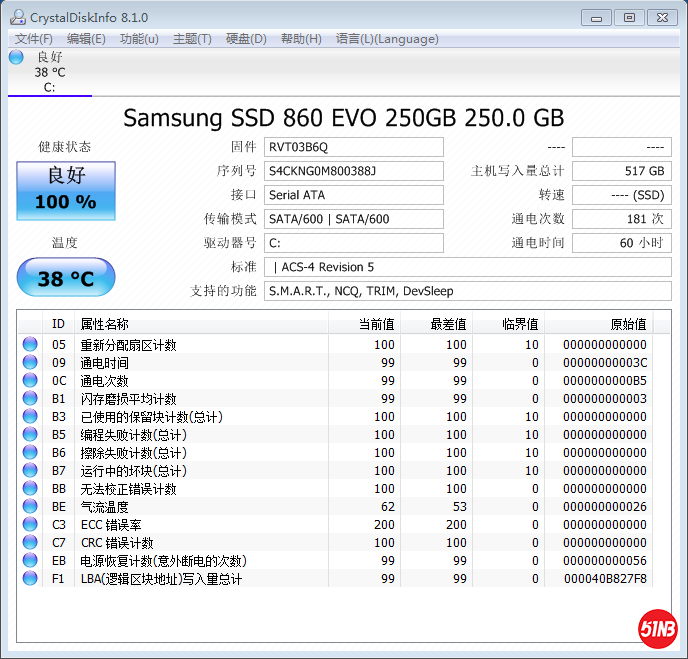This screenshot has height=659, width=688.
Task: Click the 38 °C temperature button
Action: pyautogui.click(x=66, y=278)
